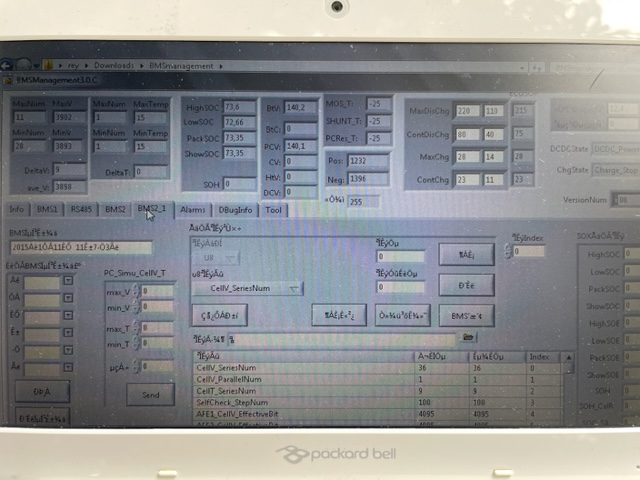Click the stepper beside the Index field
The height and width of the screenshot is (480, 640).
click(x=508, y=251)
